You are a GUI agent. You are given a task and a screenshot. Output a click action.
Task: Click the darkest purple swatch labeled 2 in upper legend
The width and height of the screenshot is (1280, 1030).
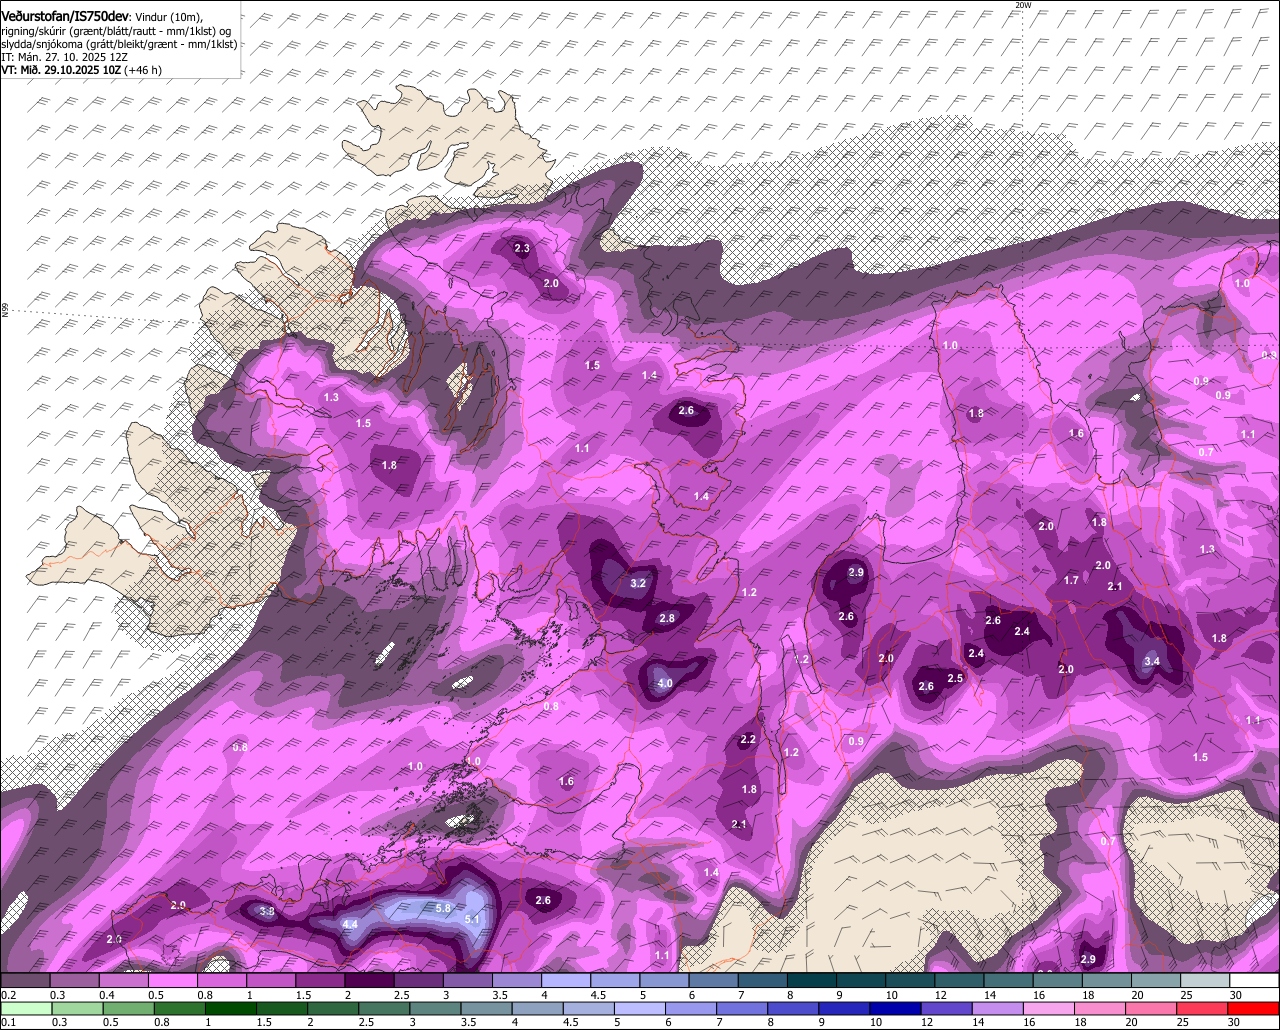(x=369, y=979)
